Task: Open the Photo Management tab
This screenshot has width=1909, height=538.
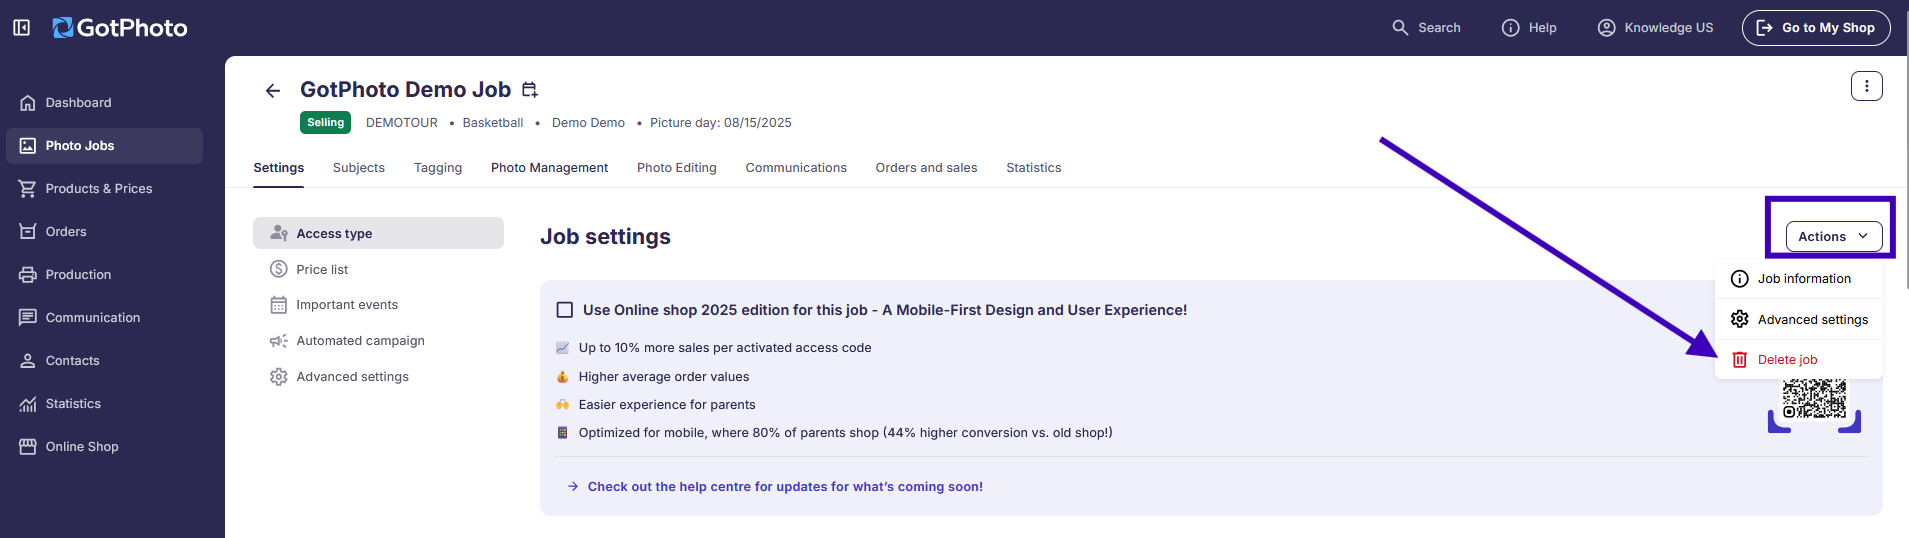Action: pos(549,168)
